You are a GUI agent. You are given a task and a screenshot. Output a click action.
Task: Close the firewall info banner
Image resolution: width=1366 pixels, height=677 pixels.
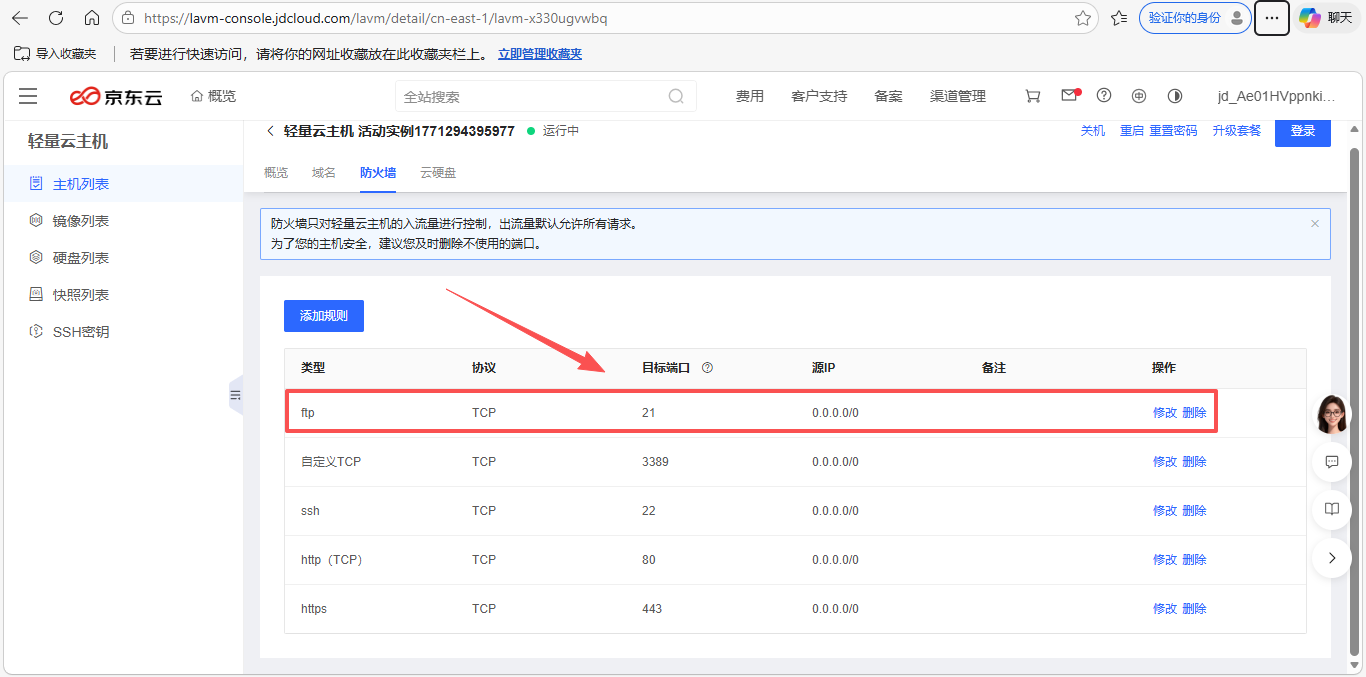(x=1315, y=224)
